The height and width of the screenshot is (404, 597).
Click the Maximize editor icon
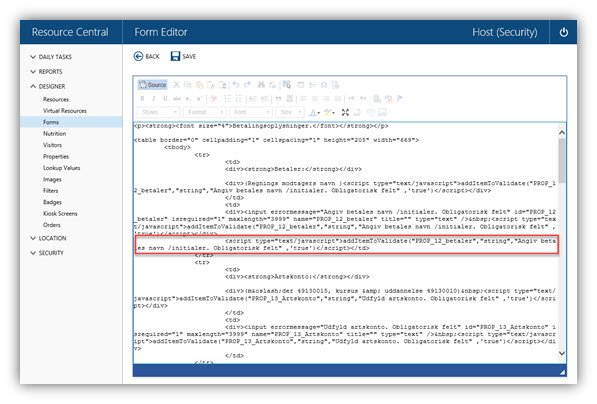(345, 112)
